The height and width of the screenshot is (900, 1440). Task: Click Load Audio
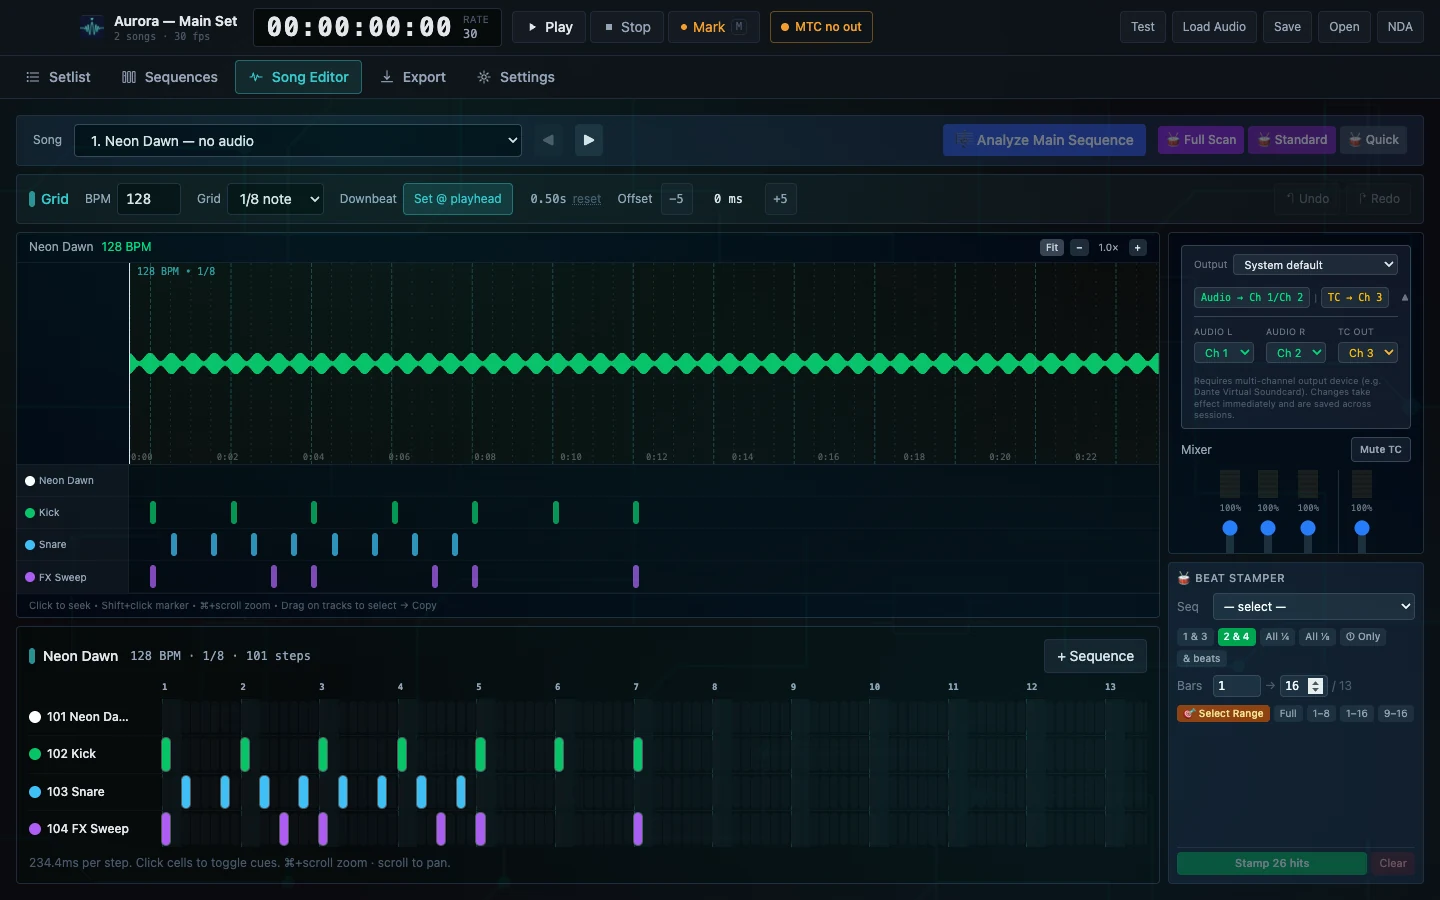[x=1214, y=27]
